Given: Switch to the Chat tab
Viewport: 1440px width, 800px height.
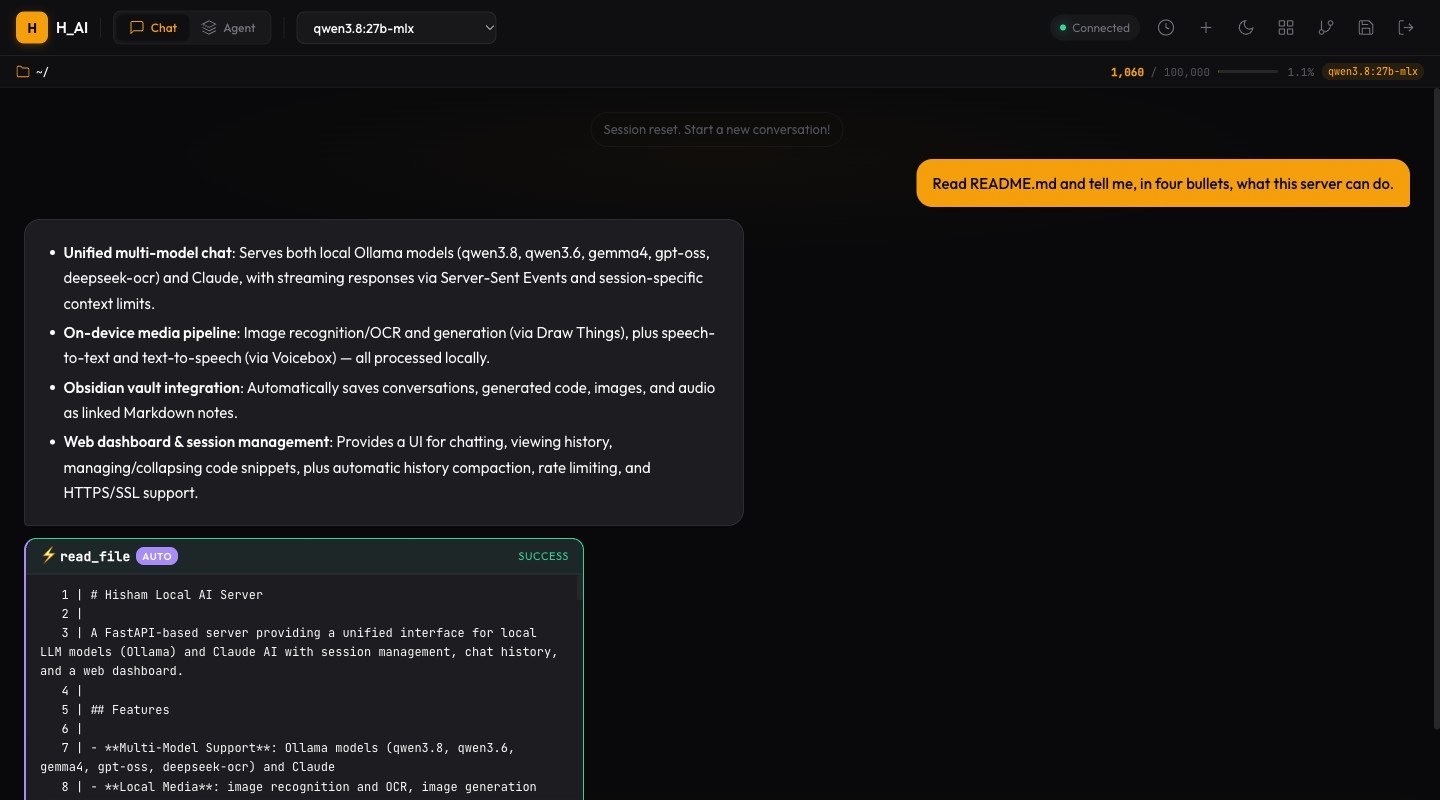Looking at the screenshot, I should click(153, 28).
